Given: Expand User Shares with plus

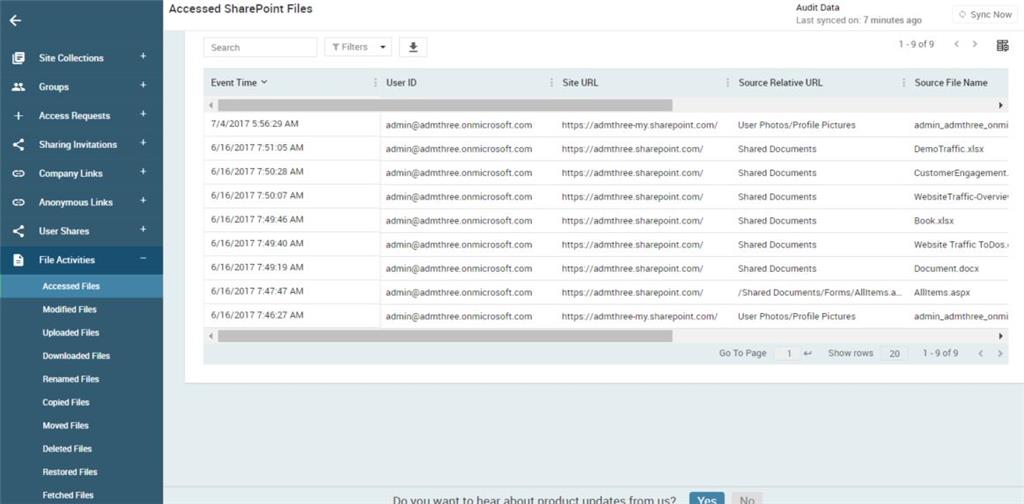Looking at the screenshot, I should (143, 230).
